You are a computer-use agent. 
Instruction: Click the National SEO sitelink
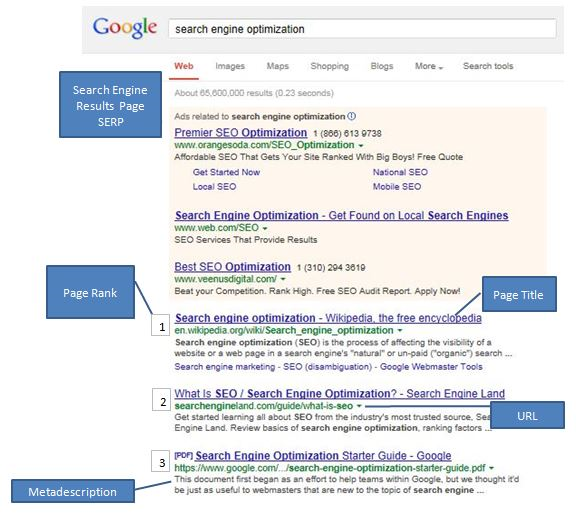tap(400, 172)
